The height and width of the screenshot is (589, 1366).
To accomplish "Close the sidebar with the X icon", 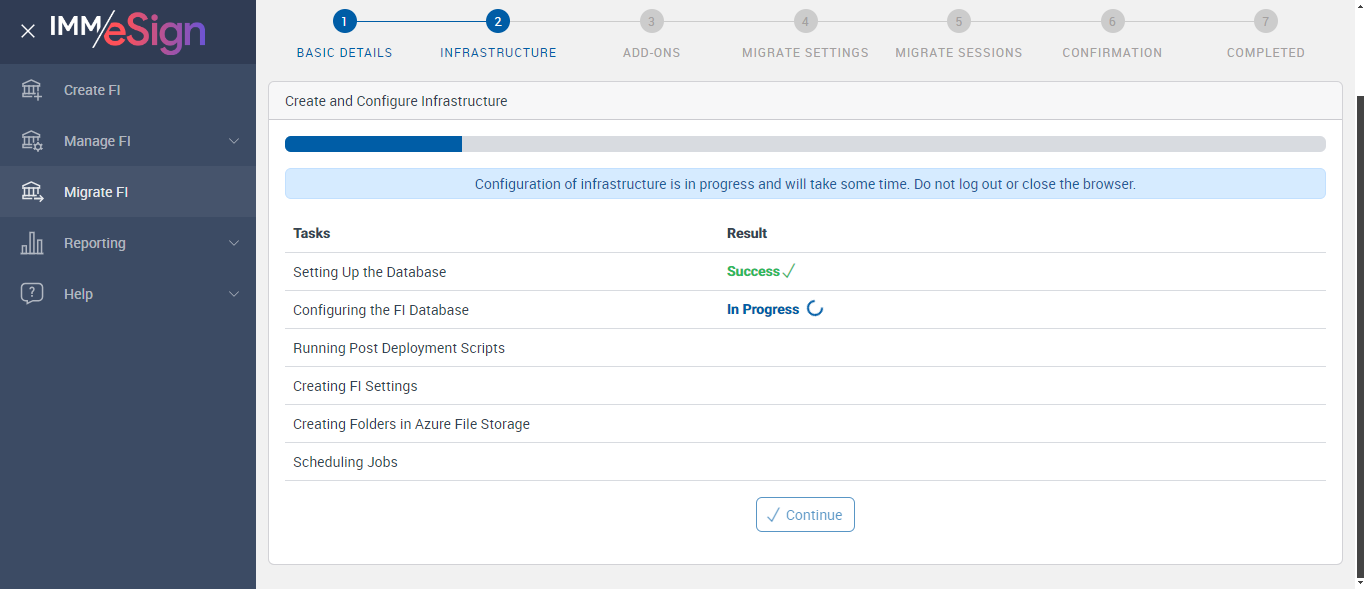I will tap(28, 31).
